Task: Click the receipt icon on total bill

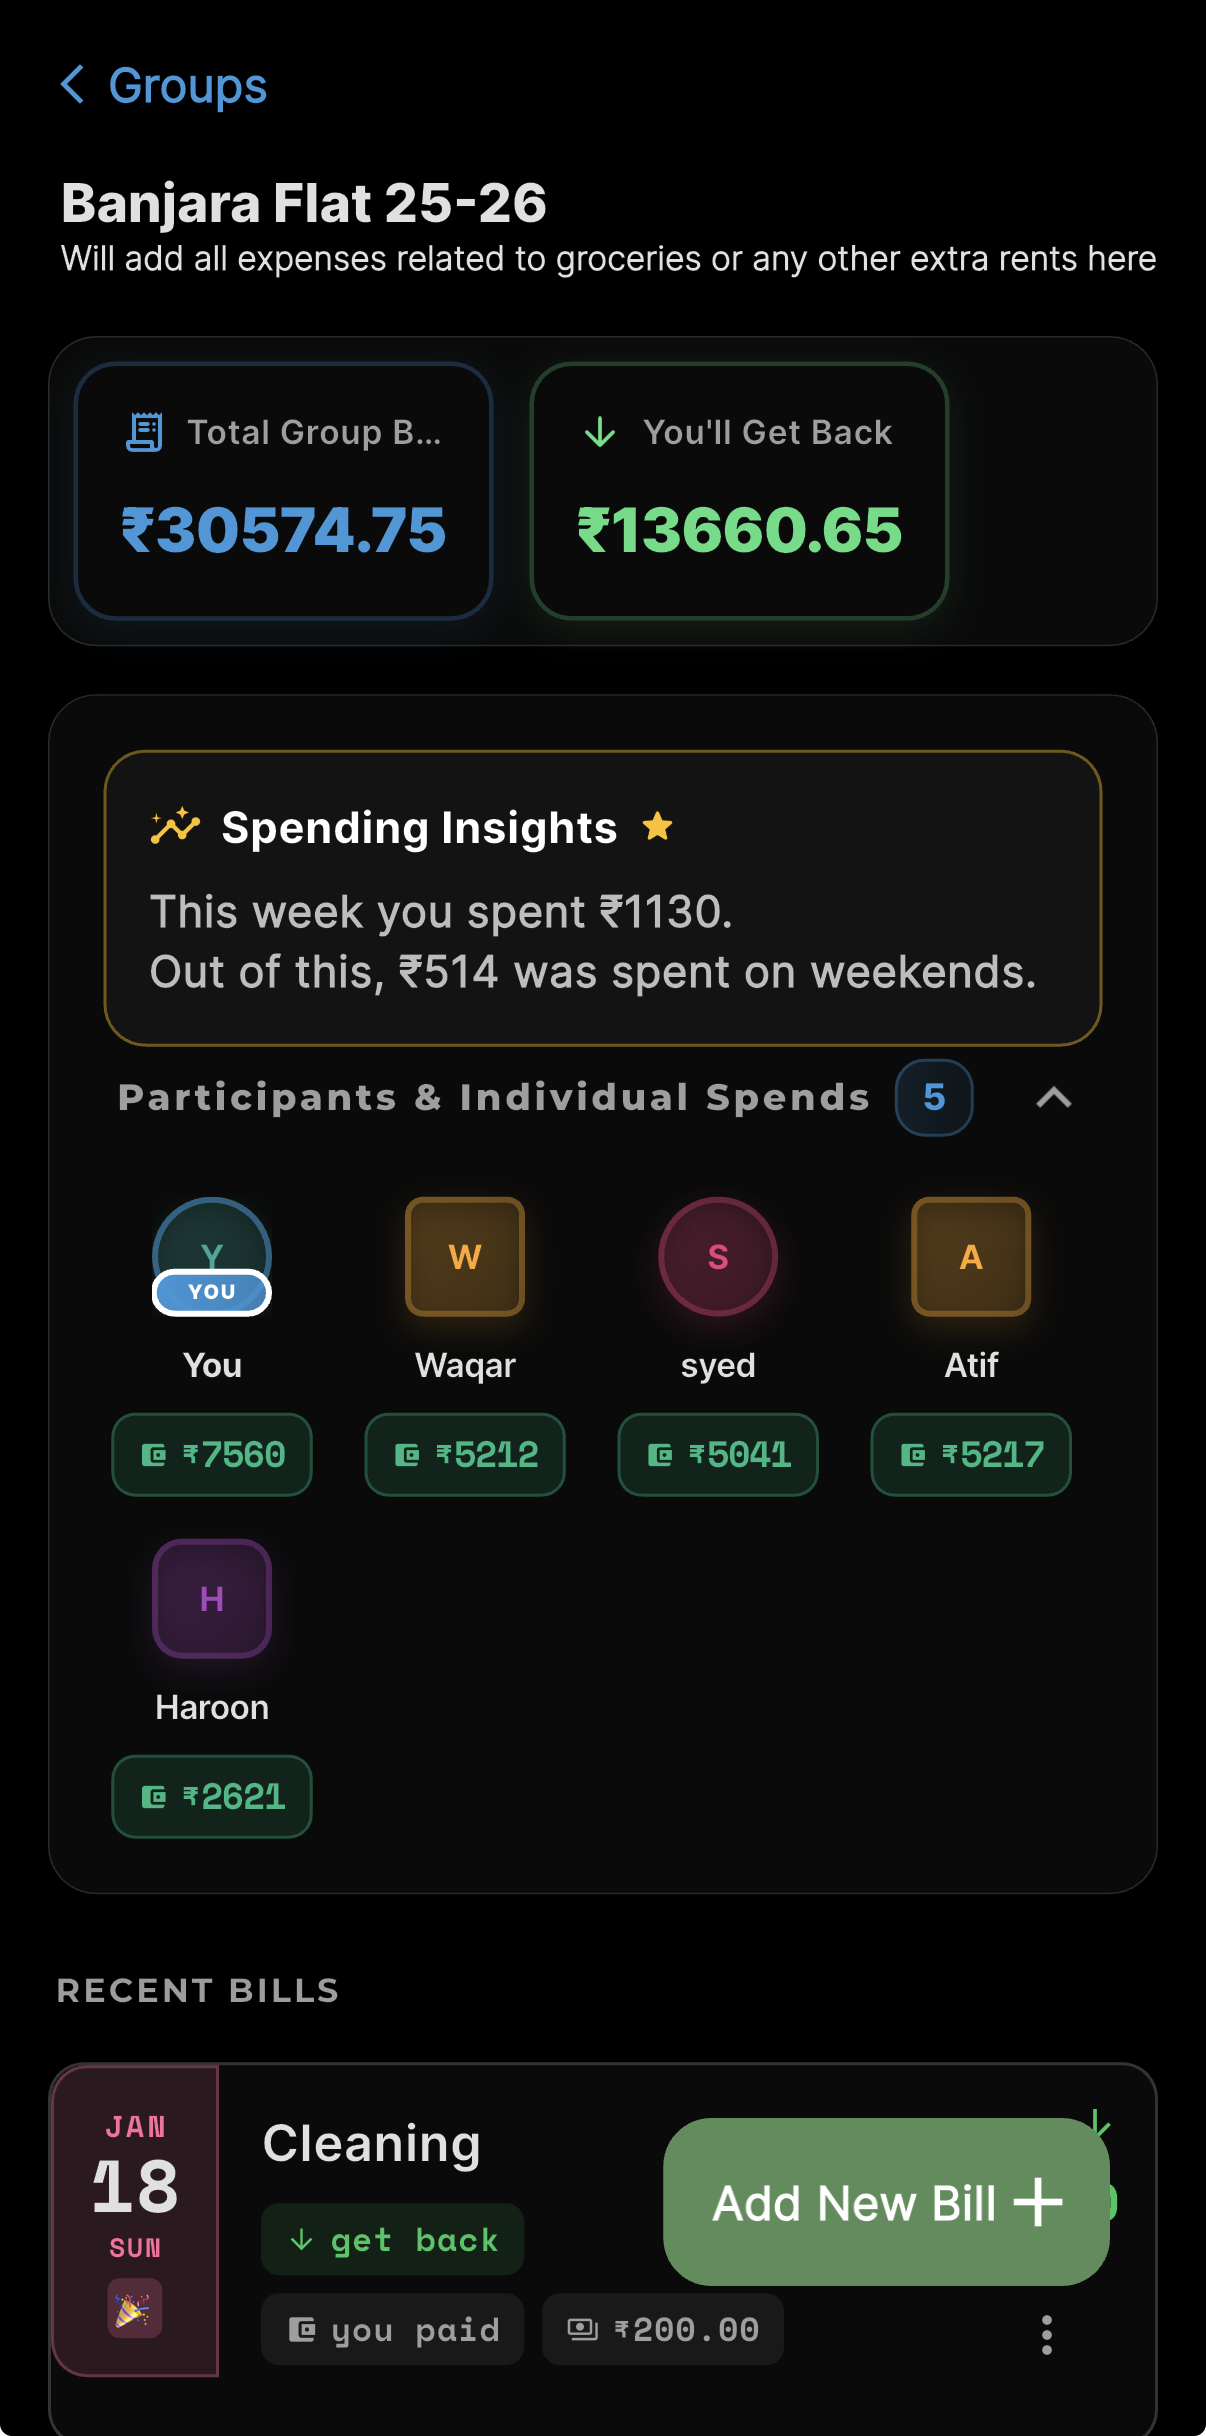Action: [144, 432]
